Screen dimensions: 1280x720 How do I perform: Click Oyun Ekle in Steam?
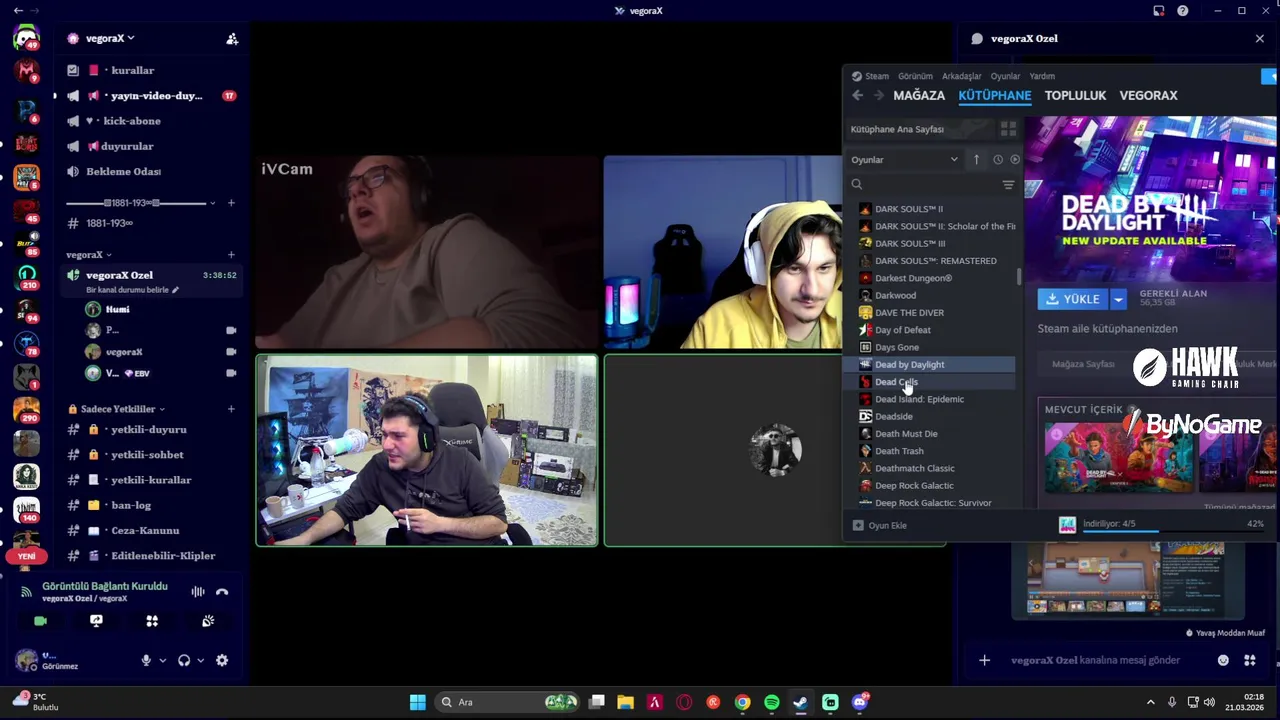tap(880, 525)
